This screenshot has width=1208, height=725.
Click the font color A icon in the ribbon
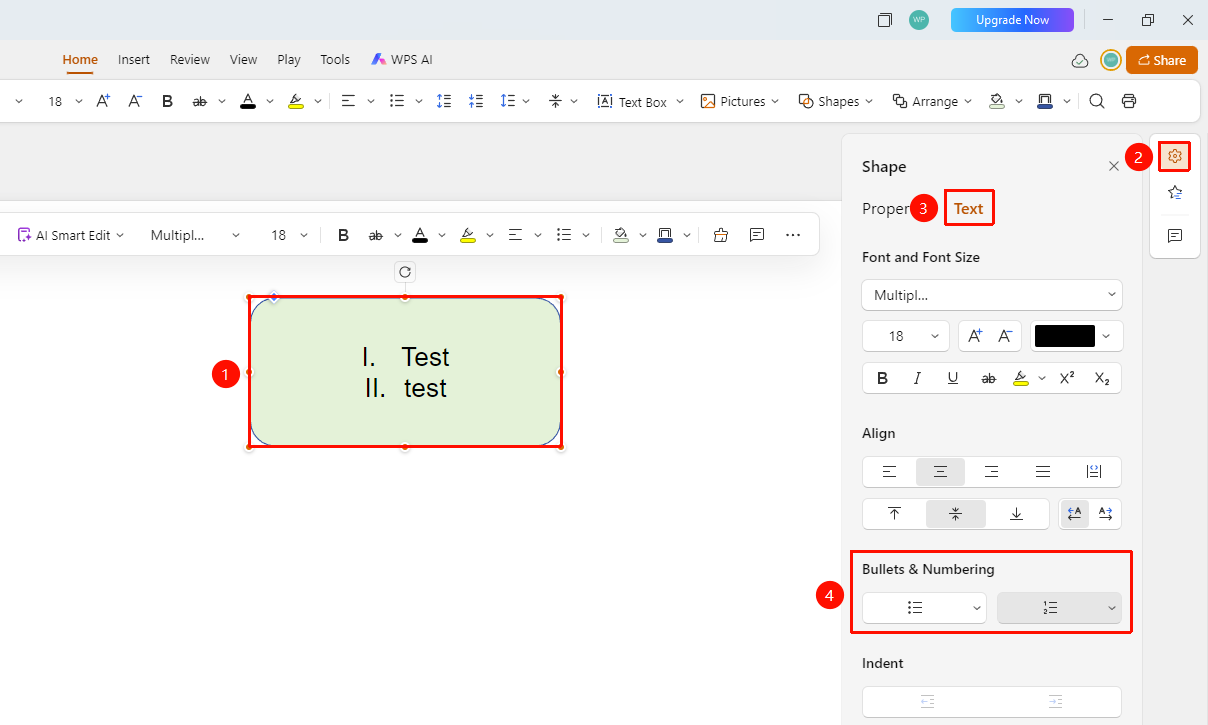click(248, 101)
